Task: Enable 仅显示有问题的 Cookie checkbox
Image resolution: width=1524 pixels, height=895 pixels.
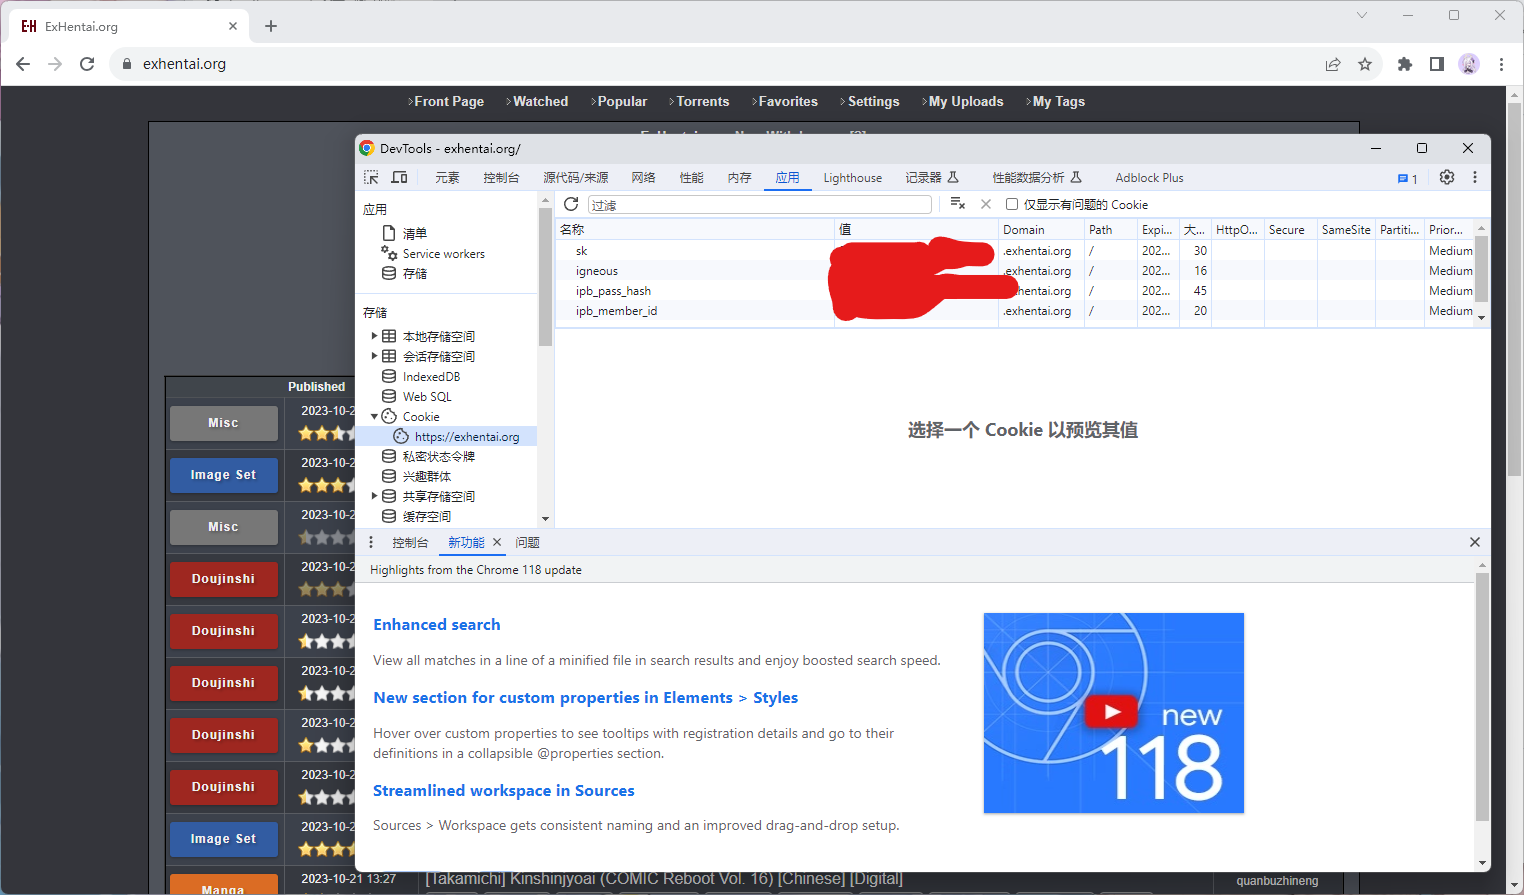Action: [x=1014, y=204]
